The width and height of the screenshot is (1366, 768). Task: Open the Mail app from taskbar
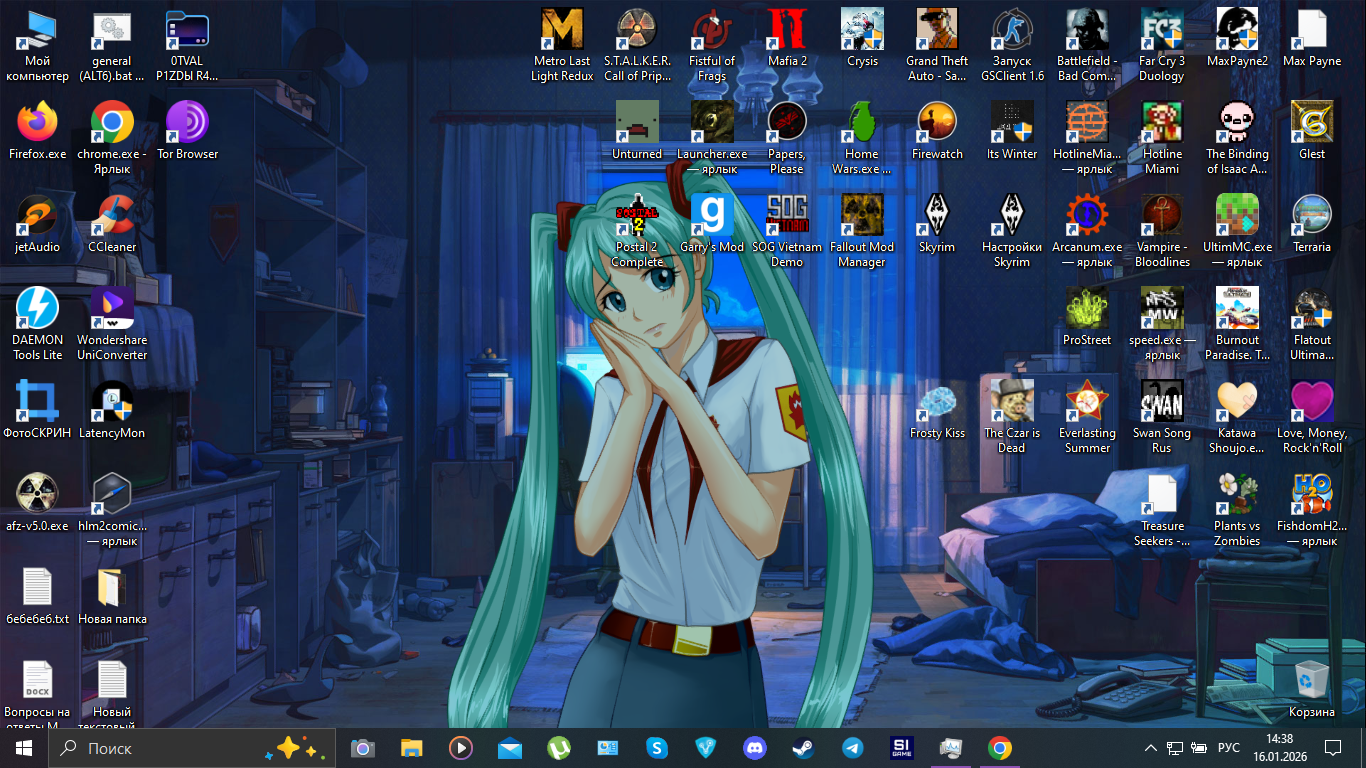click(x=510, y=748)
